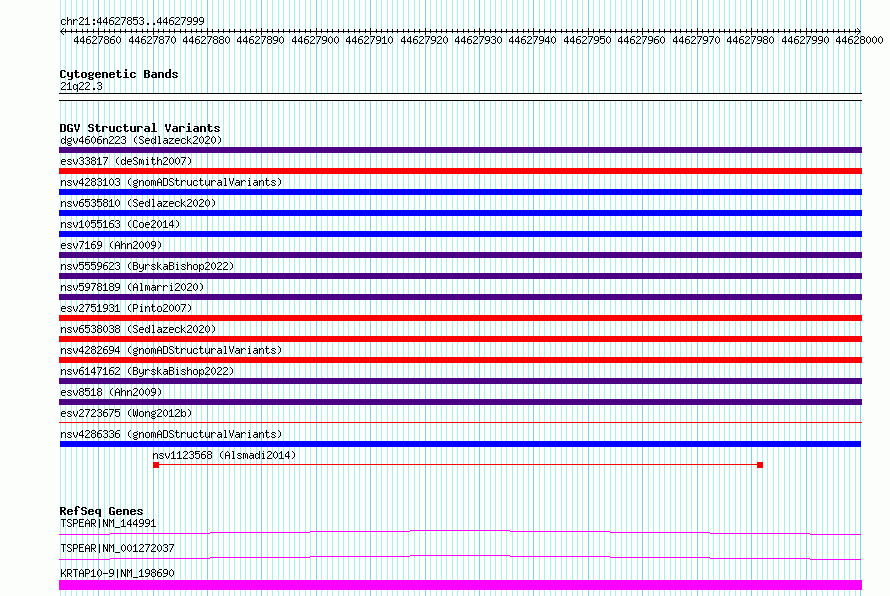The width and height of the screenshot is (890, 596).
Task: Open the DGV Structural Variants track title
Action: 140,128
